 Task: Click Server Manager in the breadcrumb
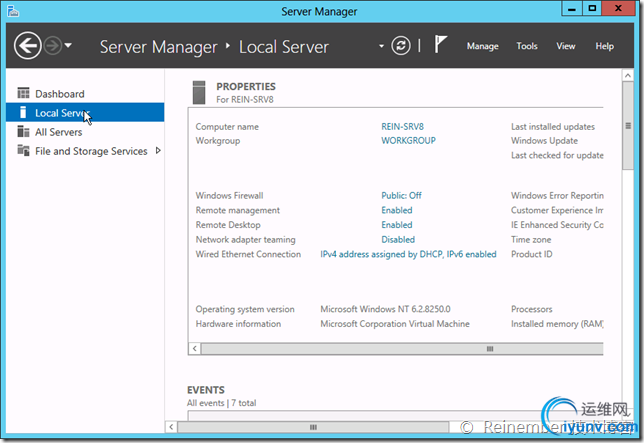[159, 47]
